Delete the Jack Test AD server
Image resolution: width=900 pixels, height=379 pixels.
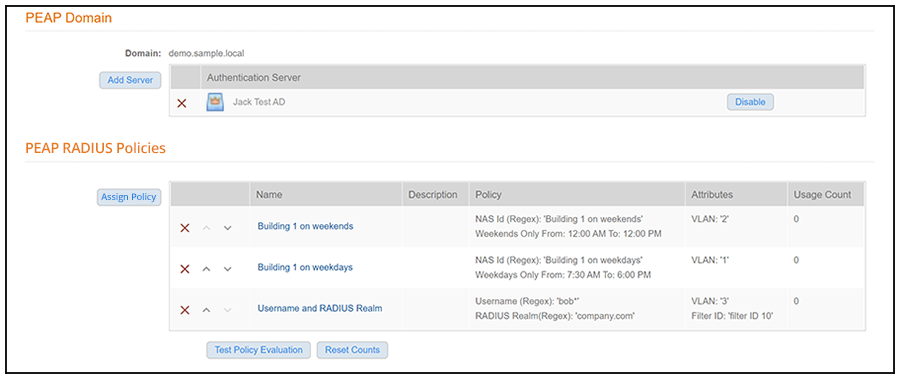coord(182,103)
